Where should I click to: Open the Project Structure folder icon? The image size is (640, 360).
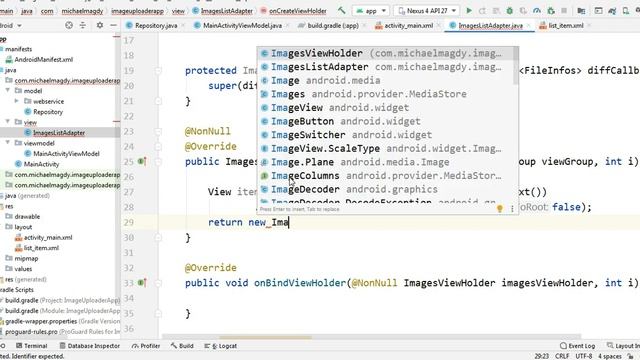(581, 11)
